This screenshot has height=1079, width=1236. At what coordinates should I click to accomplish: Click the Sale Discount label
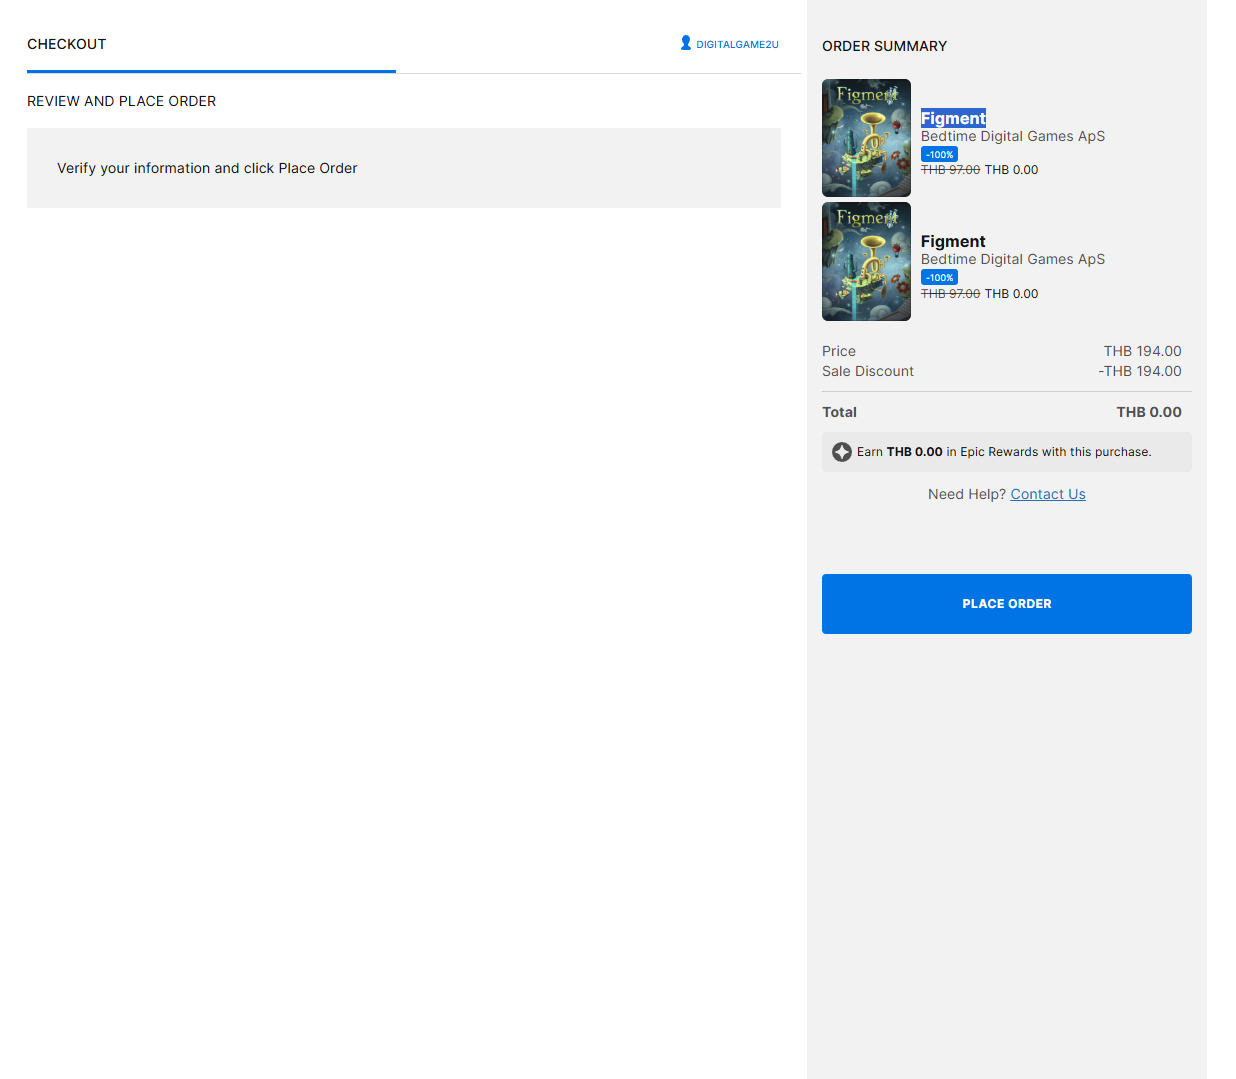pyautogui.click(x=868, y=371)
